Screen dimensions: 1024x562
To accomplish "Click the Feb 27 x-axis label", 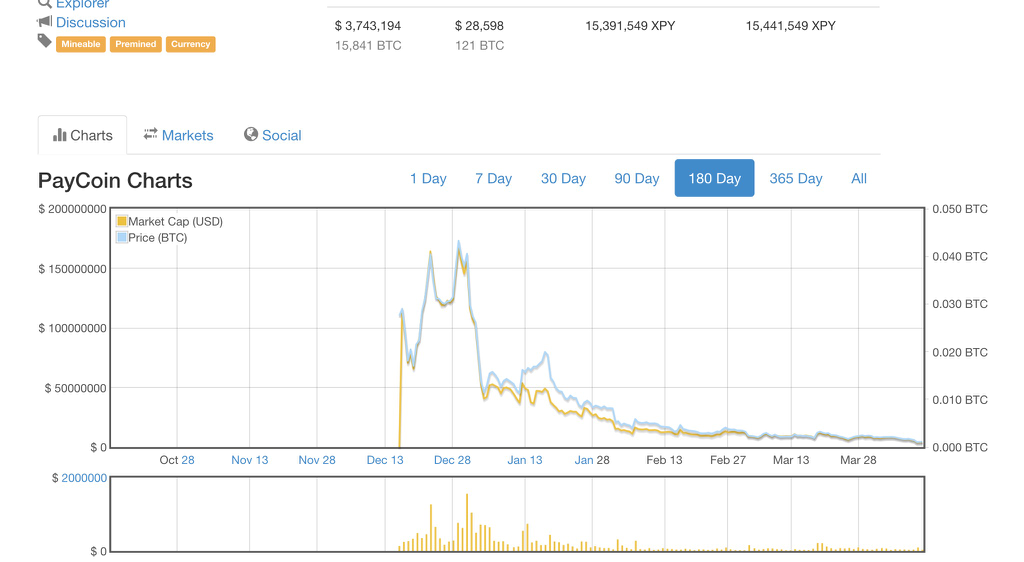I will pyautogui.click(x=728, y=460).
